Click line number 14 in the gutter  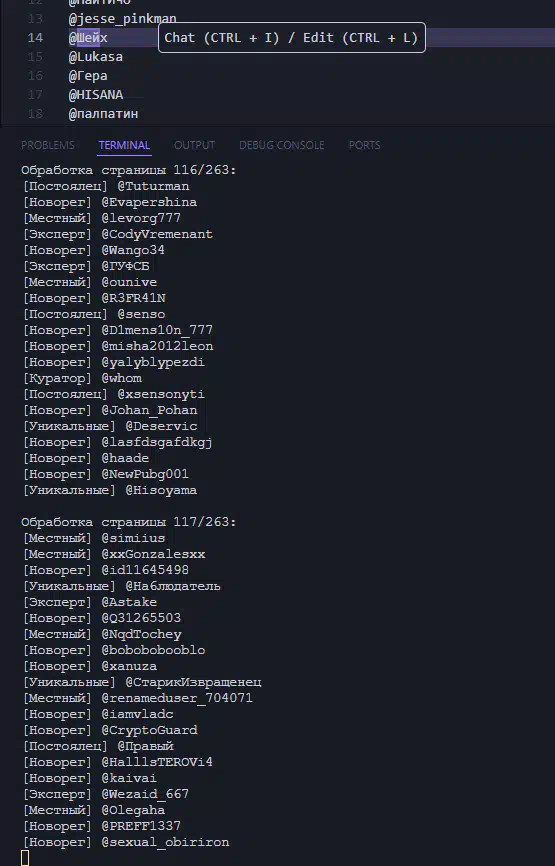pyautogui.click(x=35, y=38)
